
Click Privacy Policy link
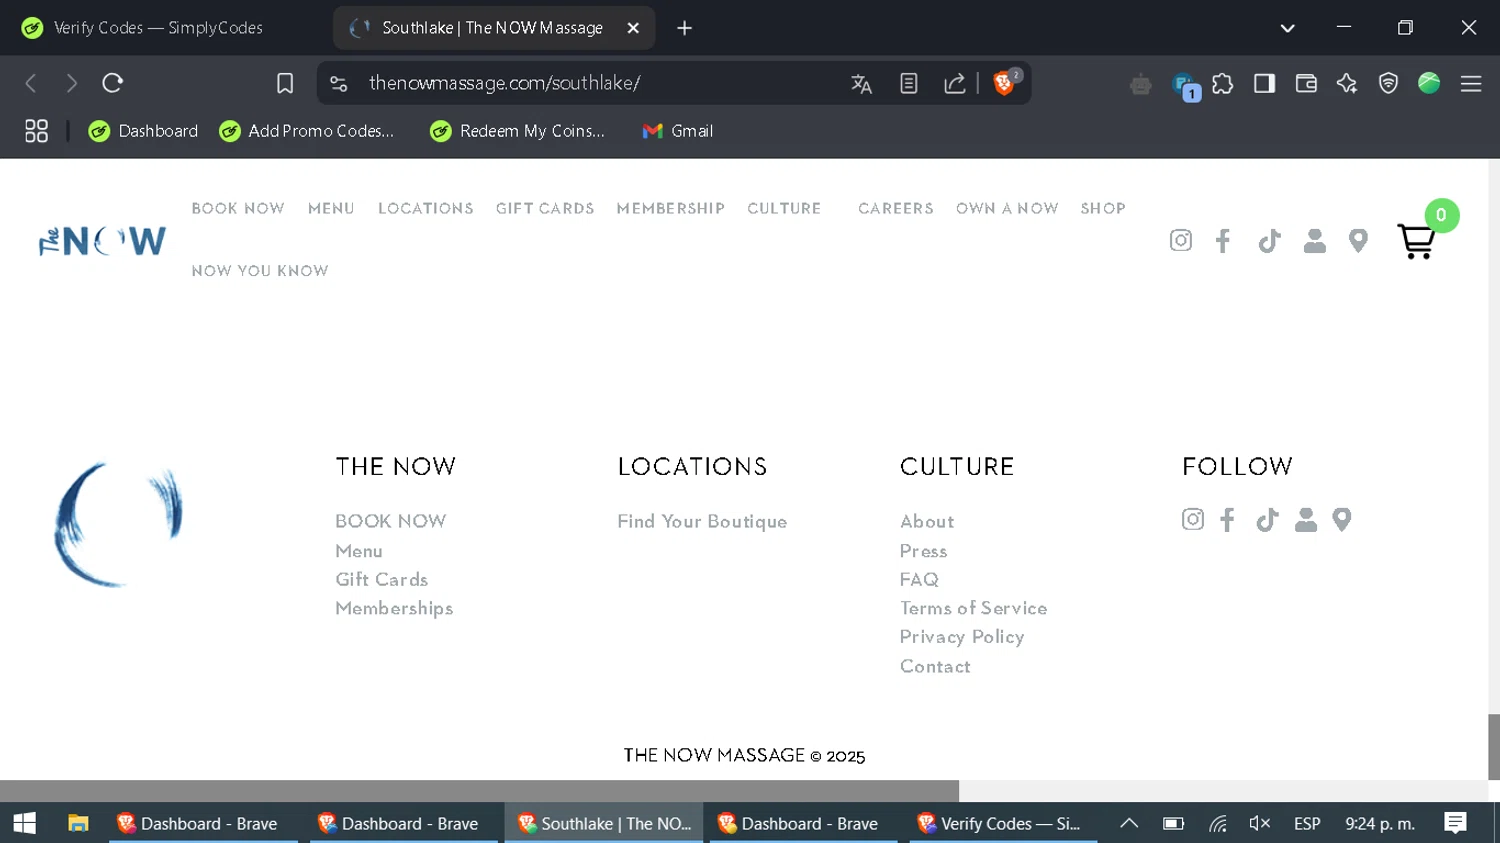point(962,637)
